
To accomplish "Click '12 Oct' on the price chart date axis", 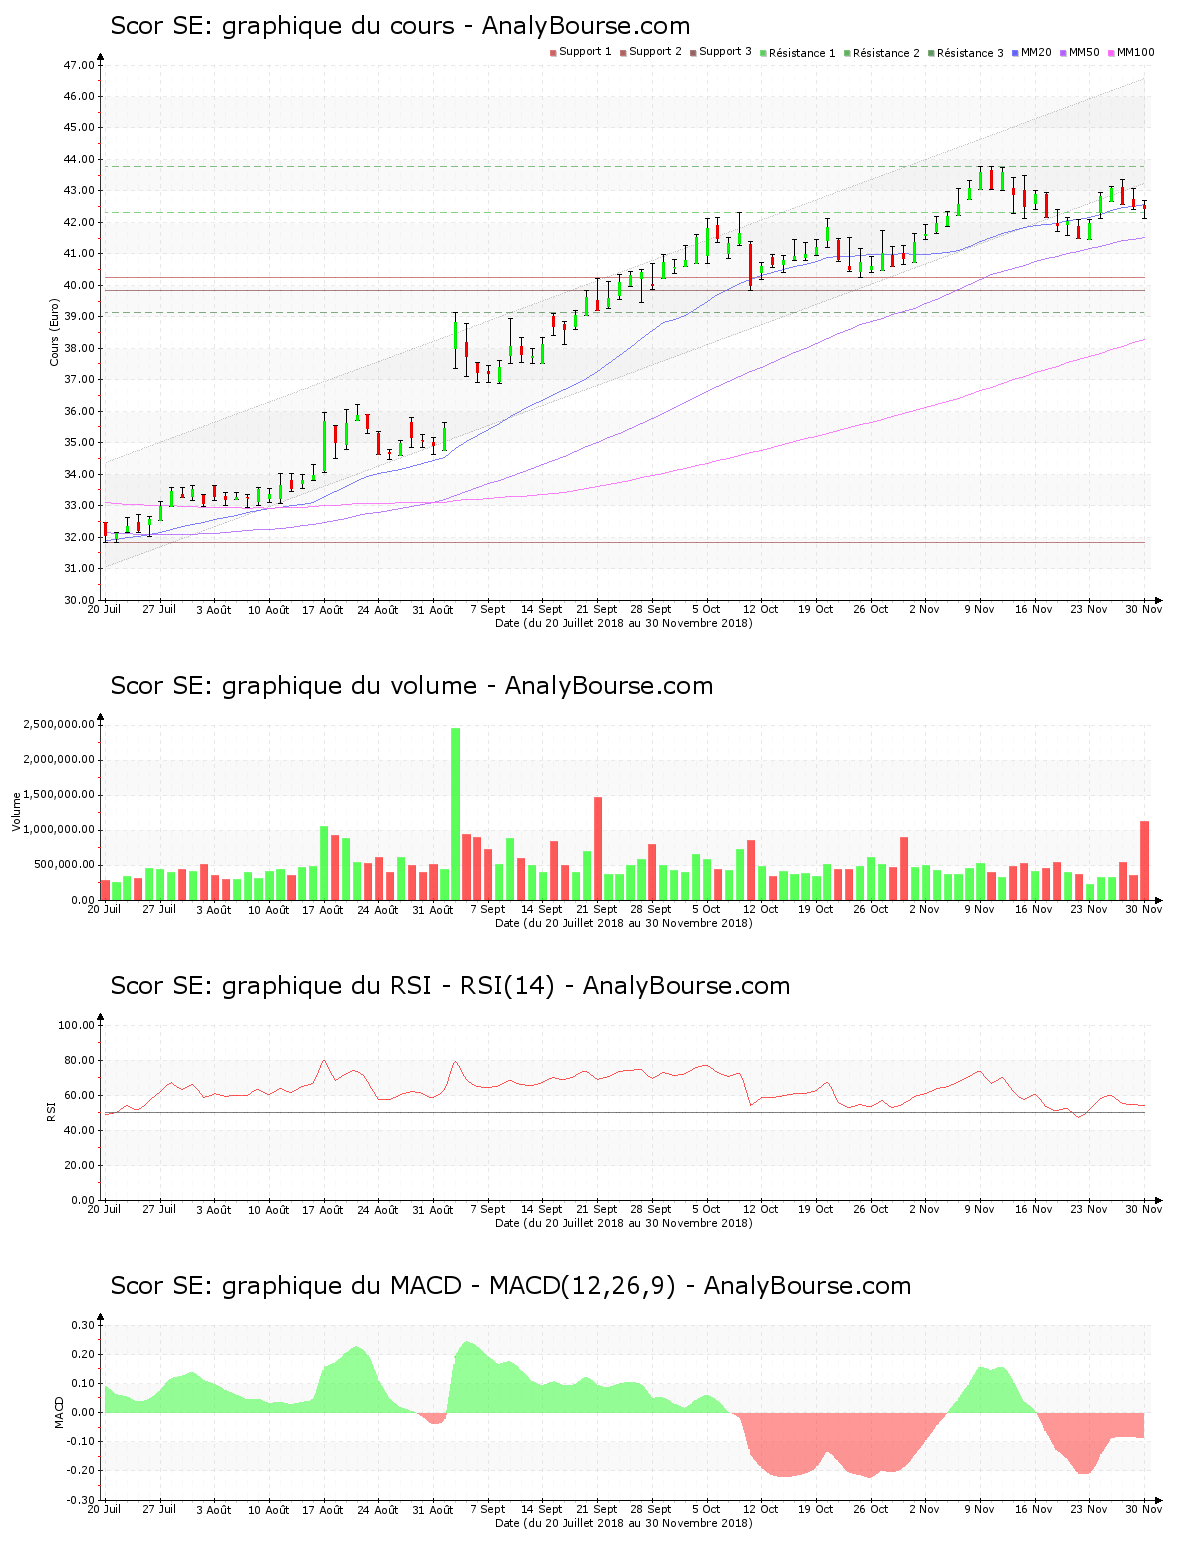I will tap(761, 609).
